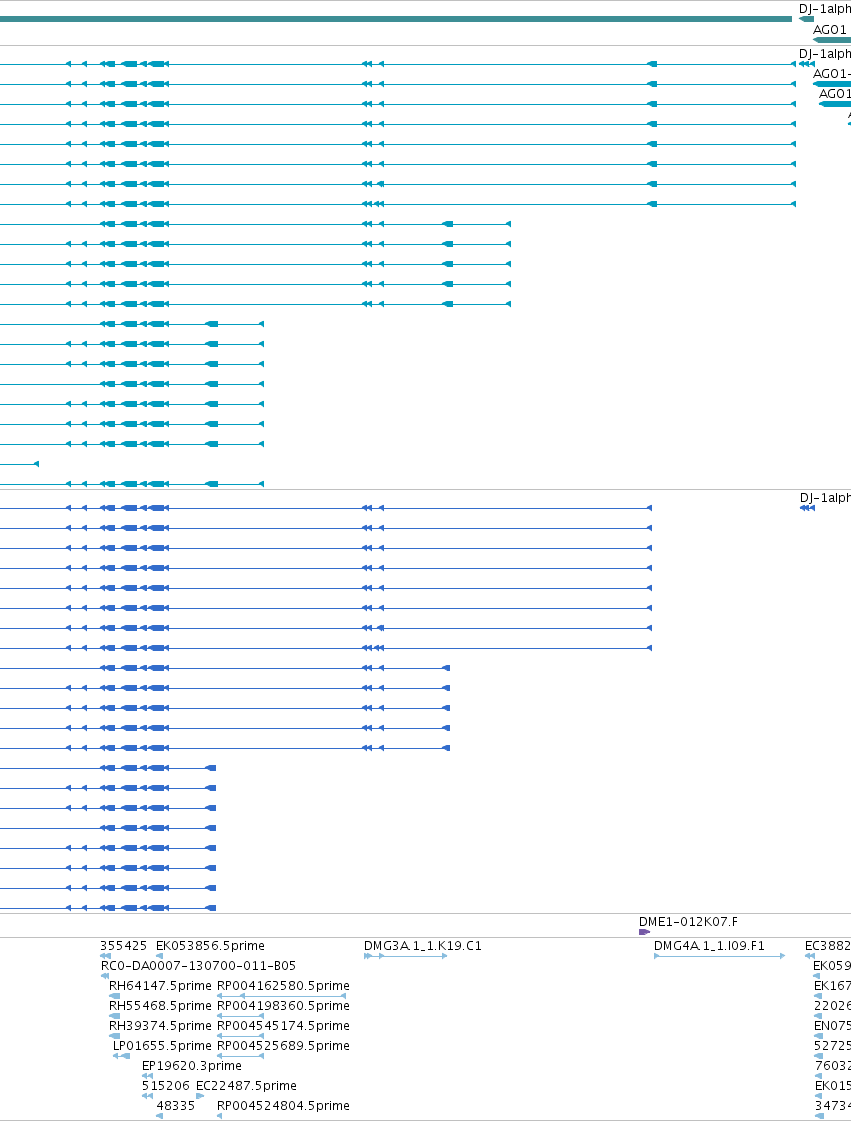Select the DMG4A.1_1.I09.F1 arrow feature line
The height and width of the screenshot is (1121, 851).
click(719, 956)
